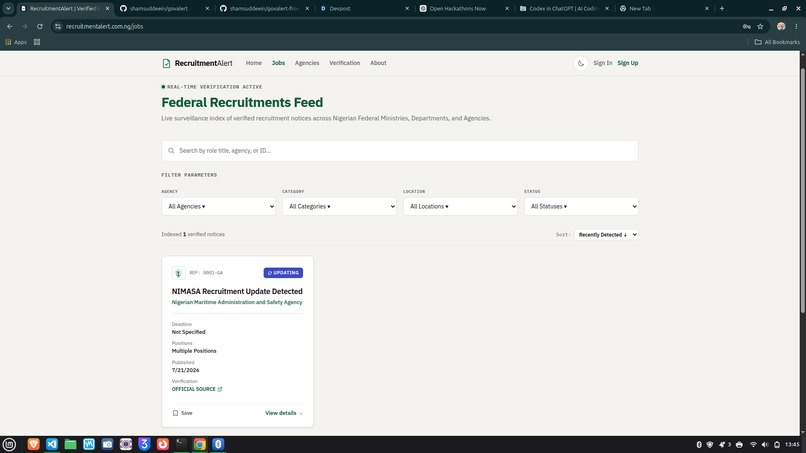Screen dimensions: 806x453
Task: Click the tab groups grid icon in bookmarks bar
Action: [x=37, y=42]
